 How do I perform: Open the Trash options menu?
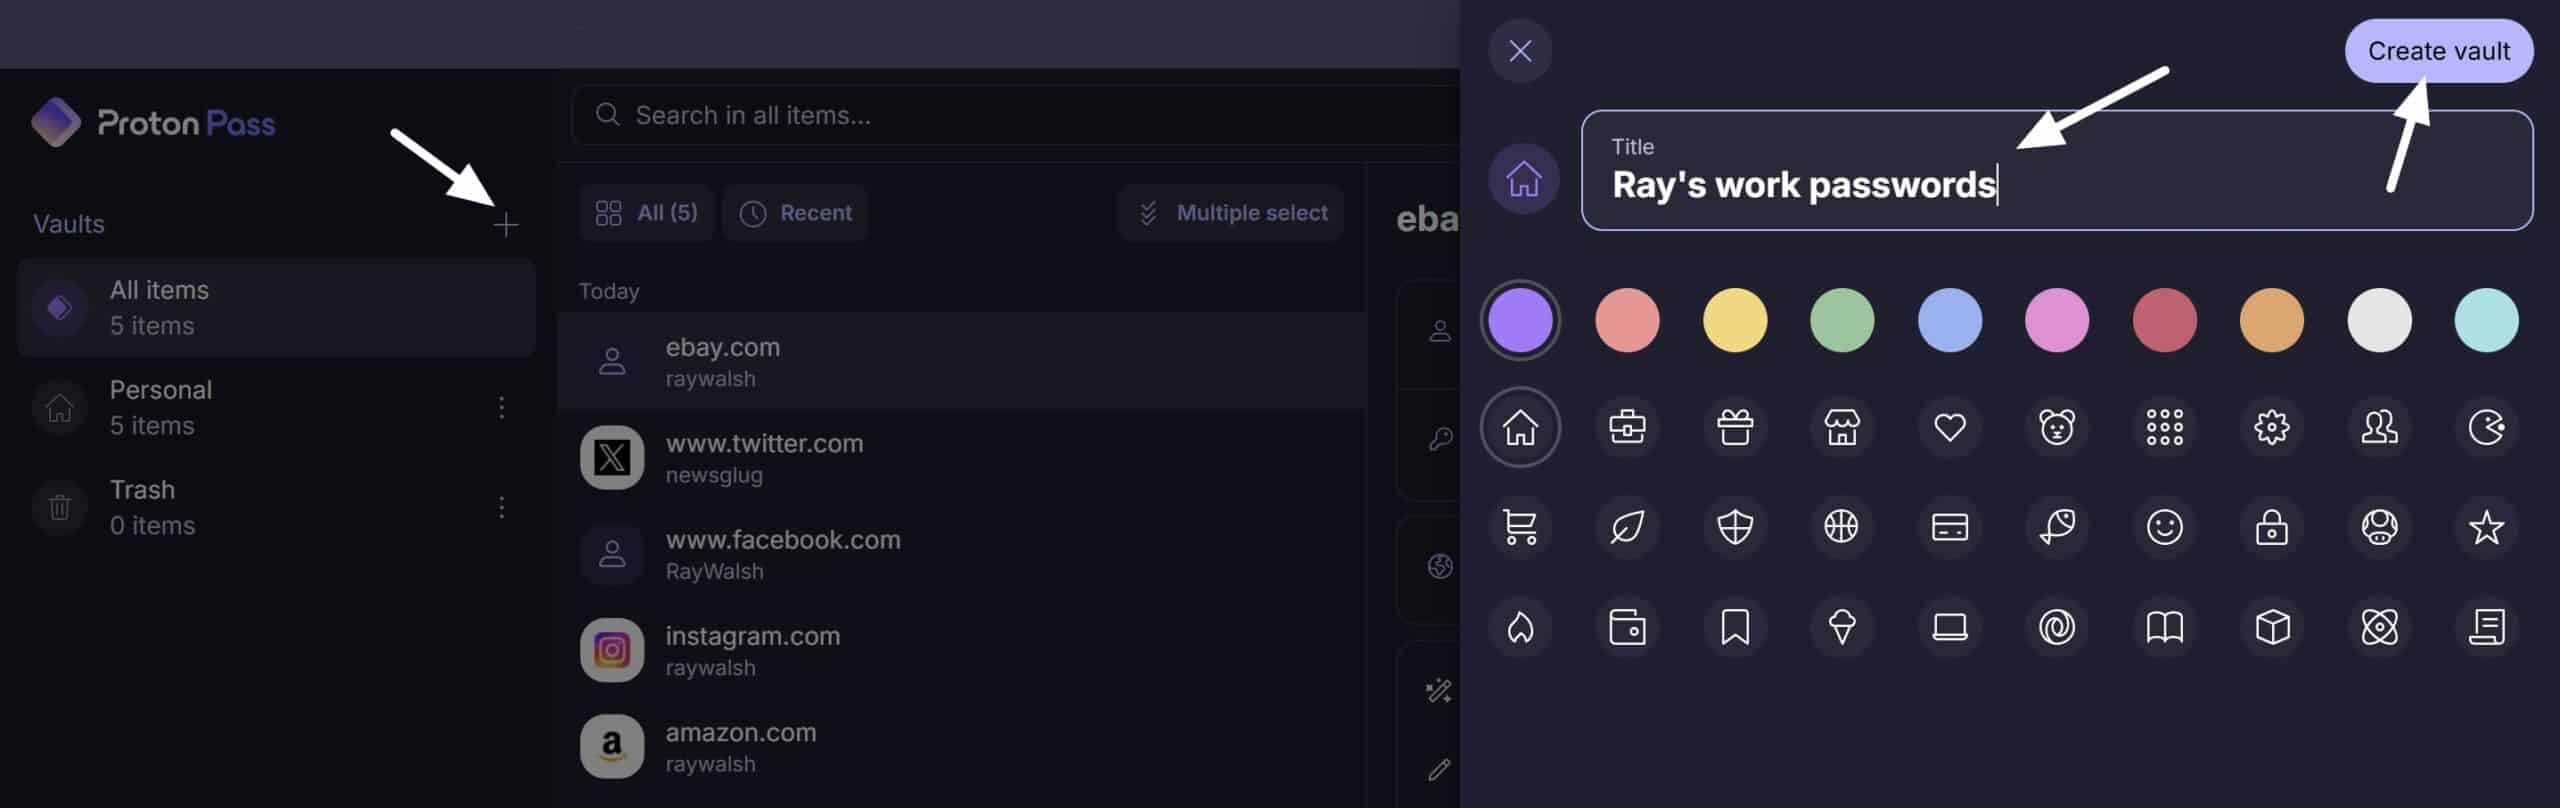pyautogui.click(x=502, y=508)
